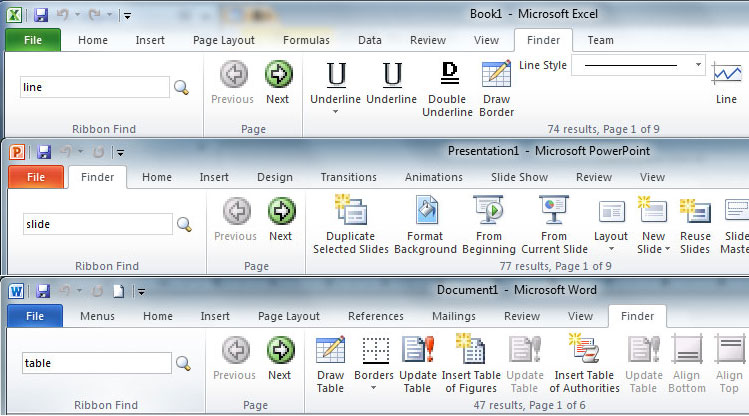Click Reuse Slides in PowerPoint
The width and height of the screenshot is (749, 416).
(x=695, y=225)
